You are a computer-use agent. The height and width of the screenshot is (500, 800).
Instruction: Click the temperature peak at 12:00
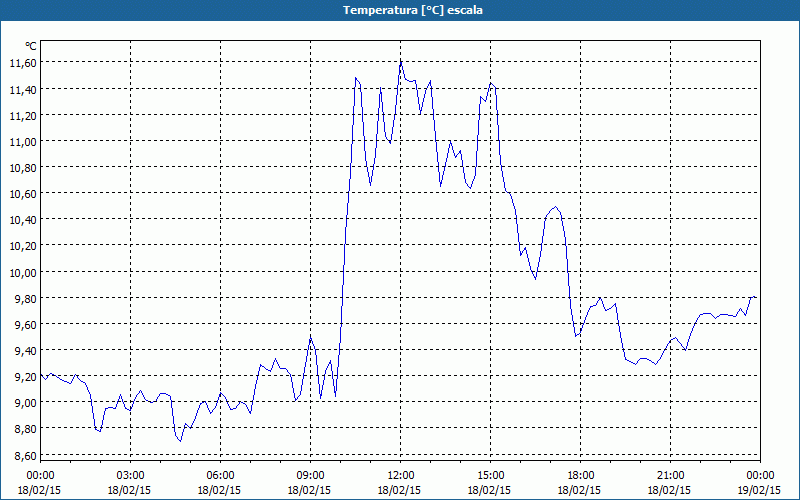(x=401, y=62)
